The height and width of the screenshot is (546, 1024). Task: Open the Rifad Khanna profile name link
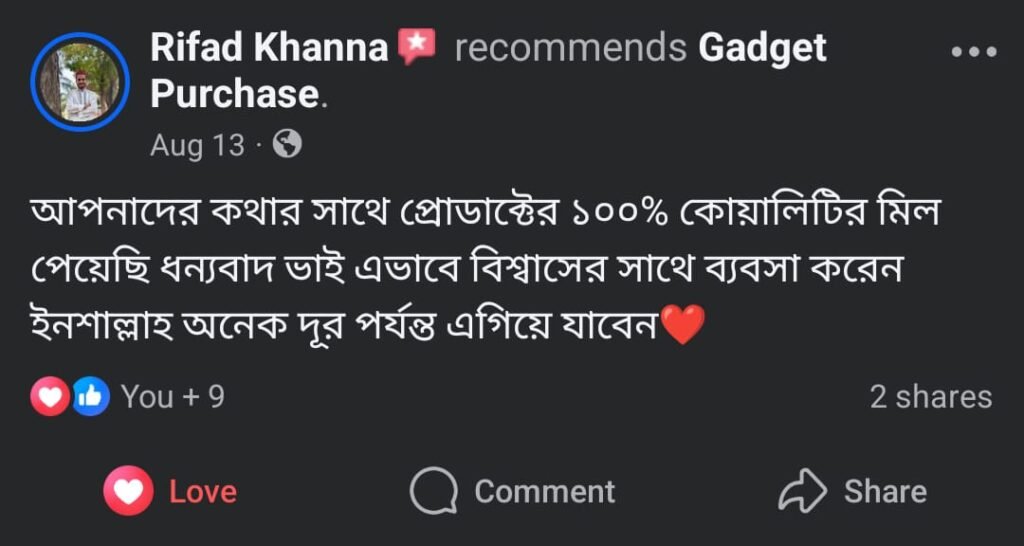[x=269, y=47]
